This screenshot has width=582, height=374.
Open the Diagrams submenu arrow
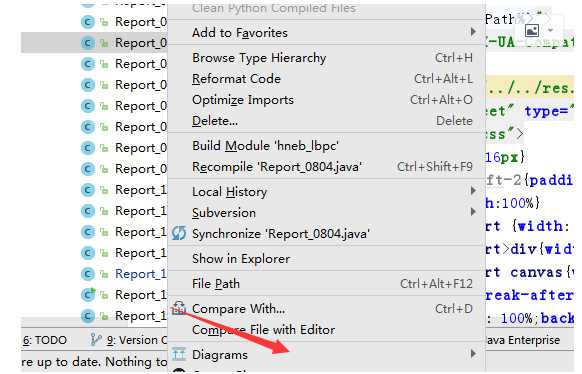pos(473,353)
